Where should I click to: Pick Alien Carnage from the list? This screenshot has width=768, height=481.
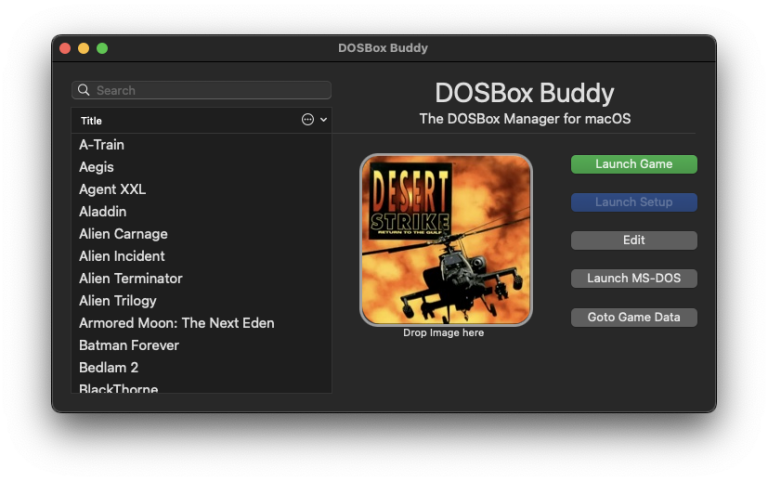202,234
